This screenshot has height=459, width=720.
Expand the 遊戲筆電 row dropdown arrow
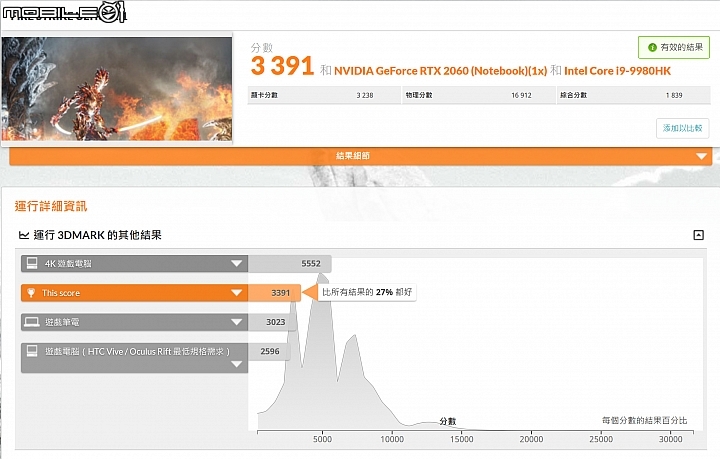point(236,322)
